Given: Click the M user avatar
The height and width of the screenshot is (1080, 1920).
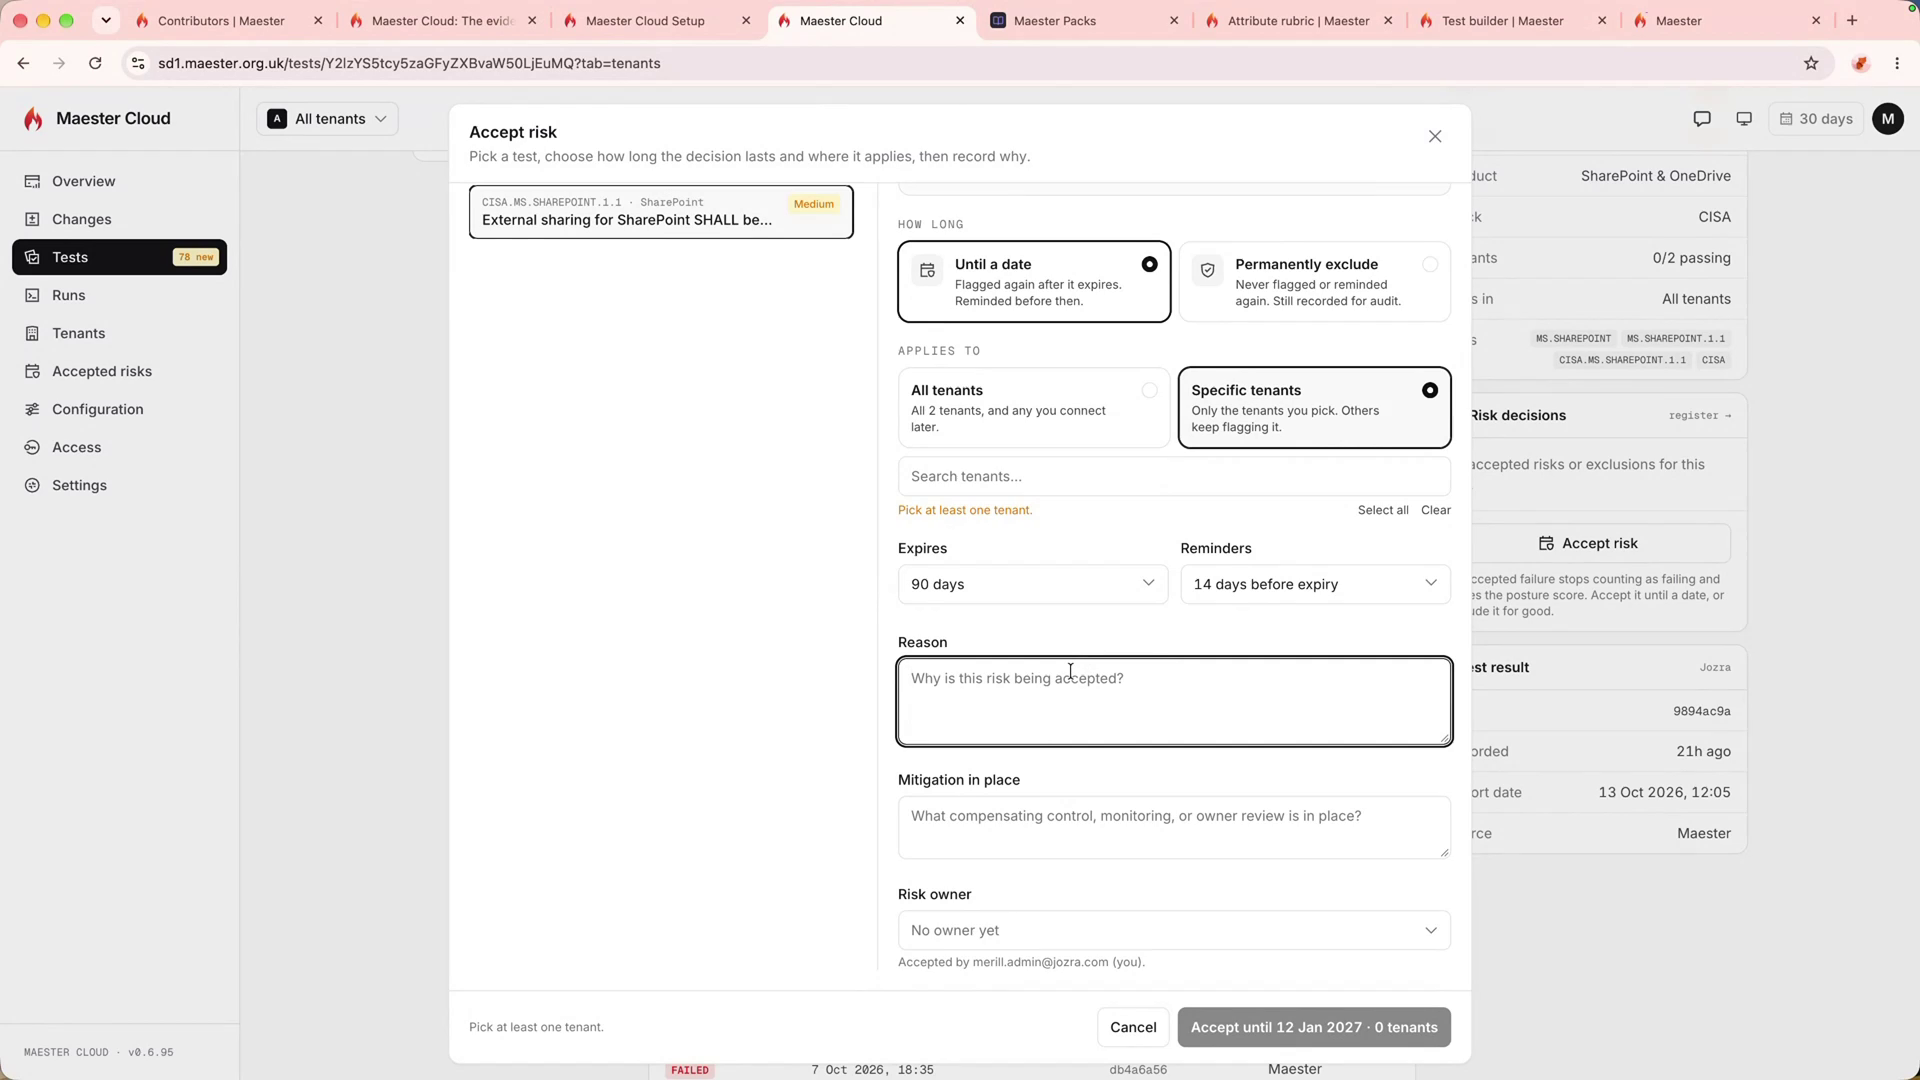Looking at the screenshot, I should tap(1888, 119).
